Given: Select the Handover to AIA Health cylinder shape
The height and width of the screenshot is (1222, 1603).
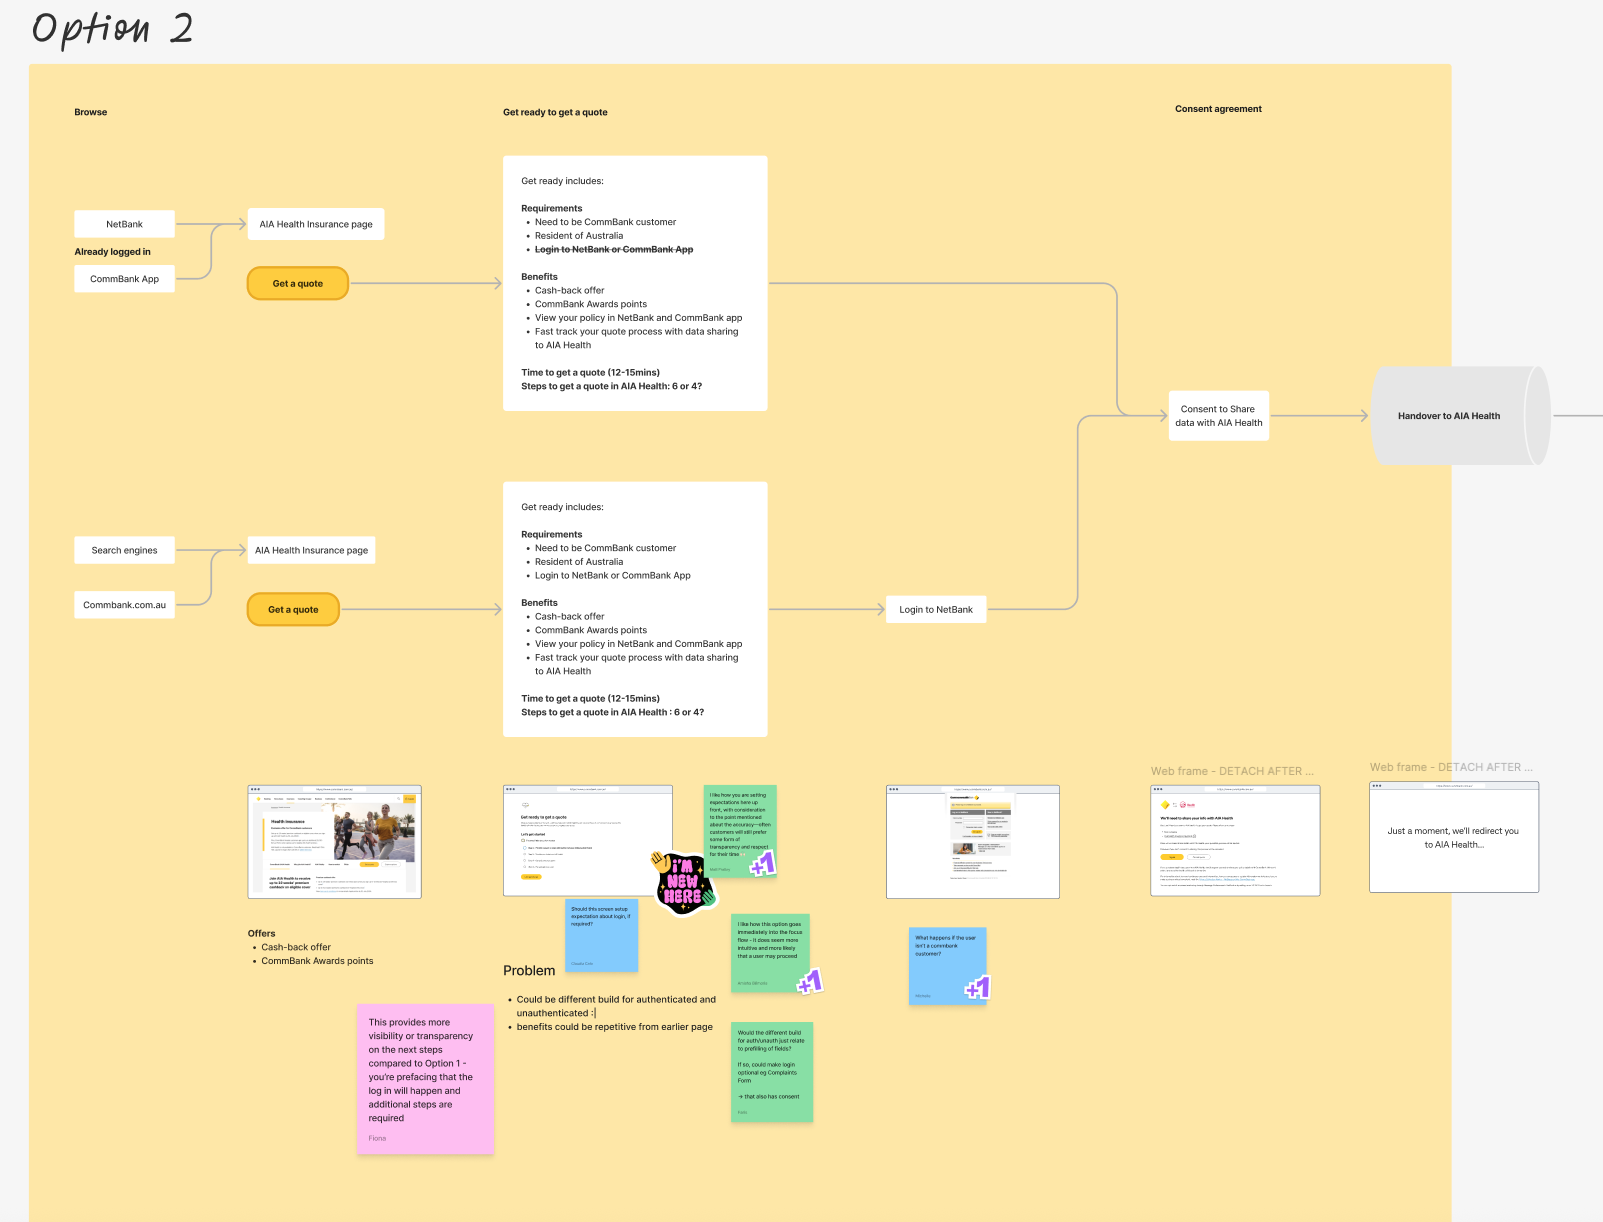Looking at the screenshot, I should [1461, 416].
